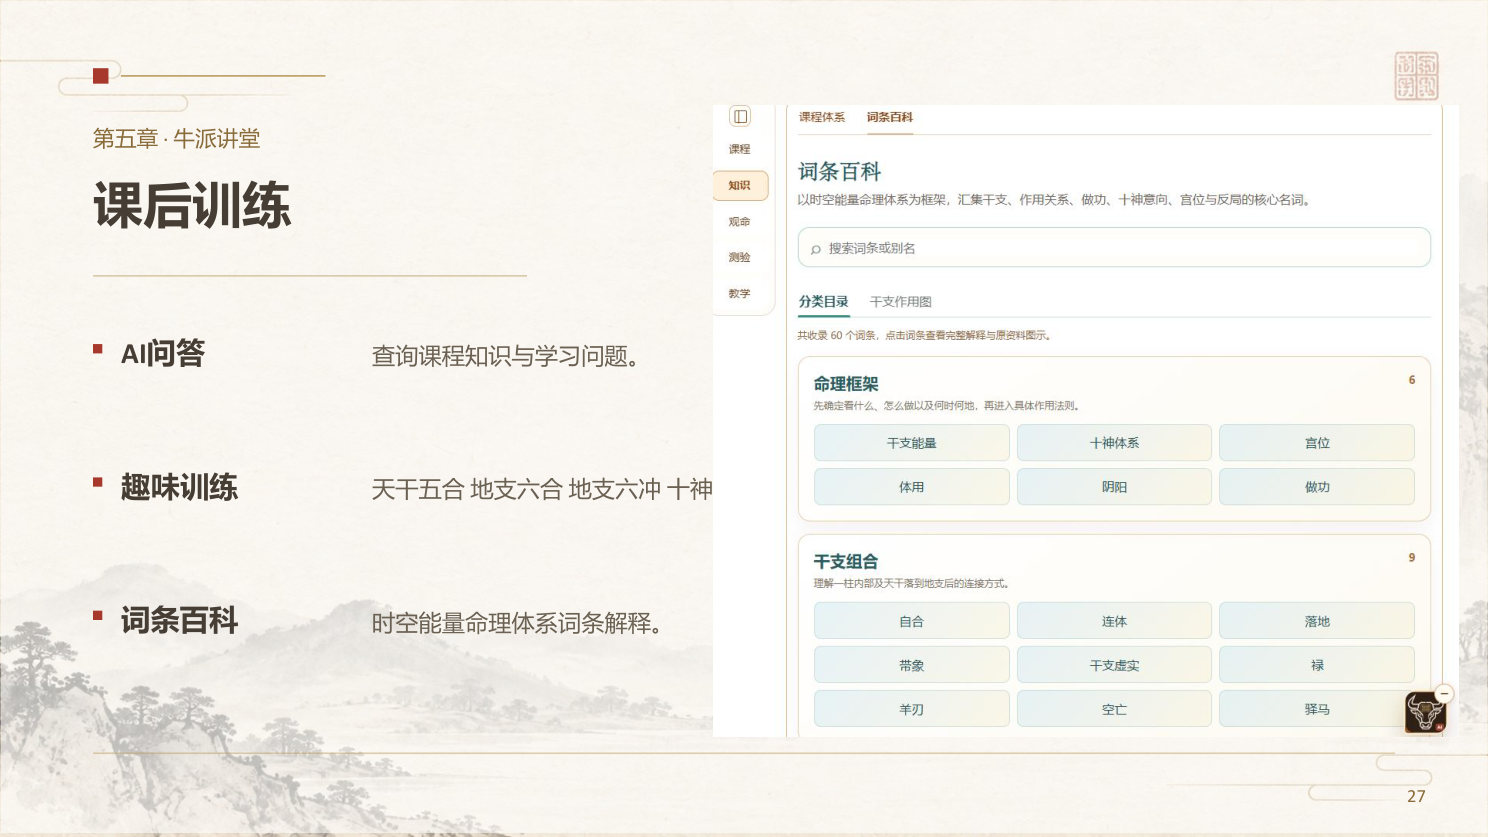The height and width of the screenshot is (837, 1488).
Task: Focus the 搜索词条或别名 search field
Action: coord(1114,248)
